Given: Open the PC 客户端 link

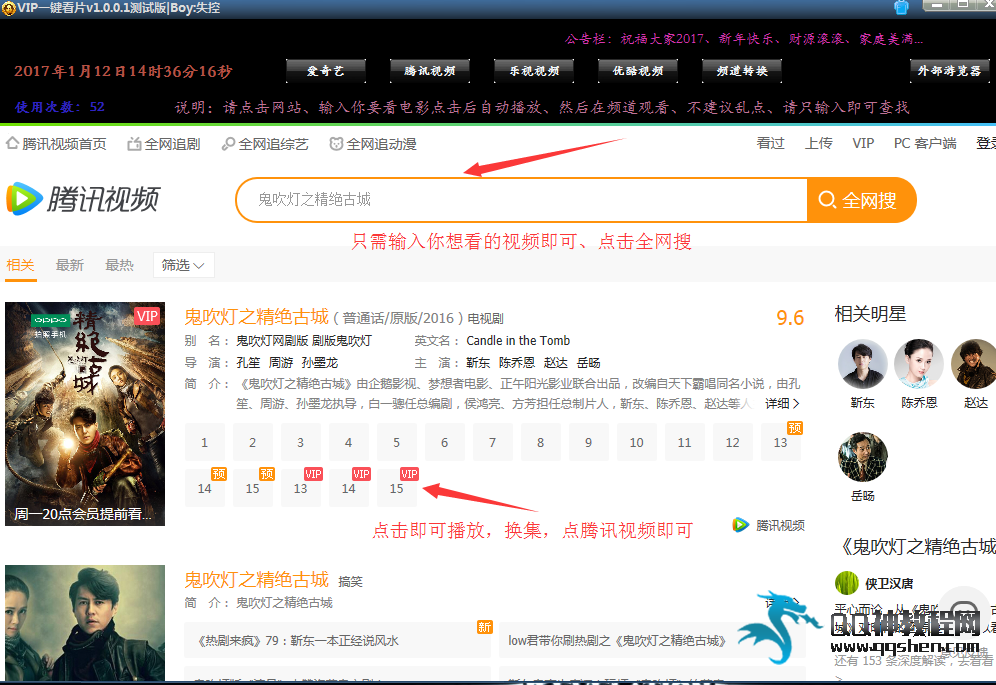Looking at the screenshot, I should 925,144.
